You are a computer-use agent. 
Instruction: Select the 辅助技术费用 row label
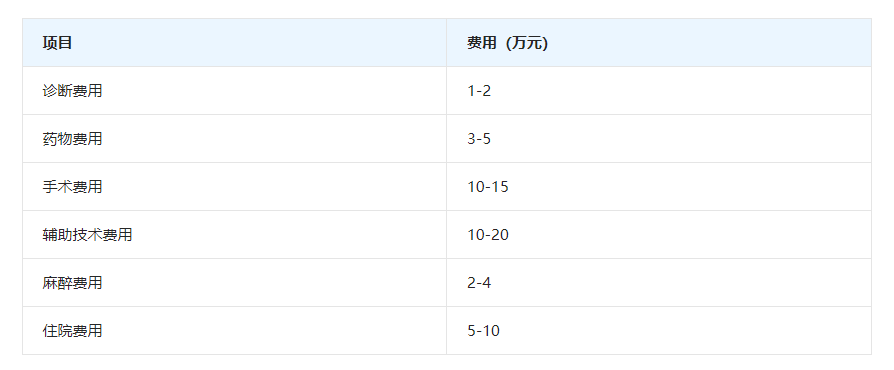87,234
